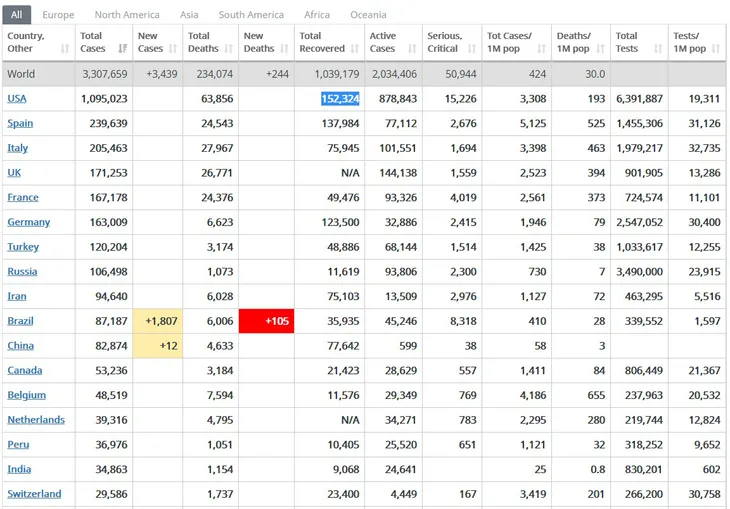Visit the Peru link
The image size is (730, 509).
click(x=18, y=444)
